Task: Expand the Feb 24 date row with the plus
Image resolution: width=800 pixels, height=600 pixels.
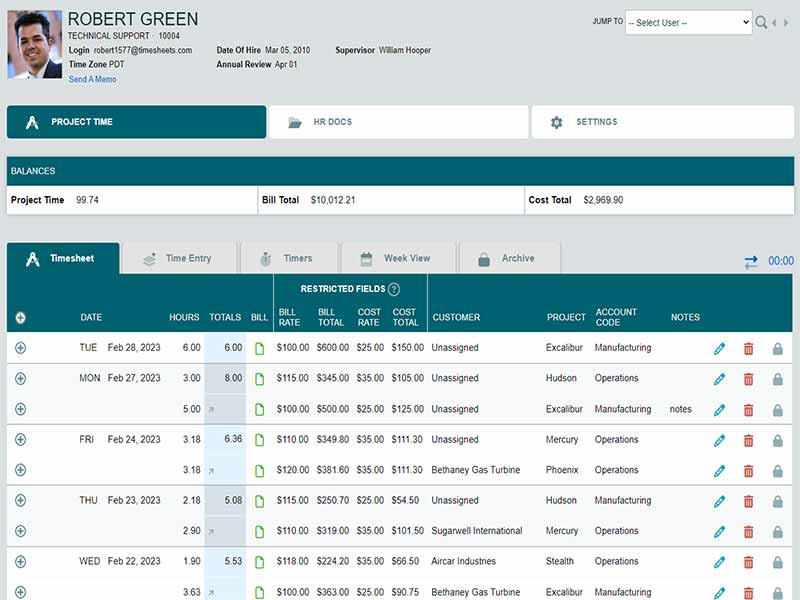Action: 22,439
